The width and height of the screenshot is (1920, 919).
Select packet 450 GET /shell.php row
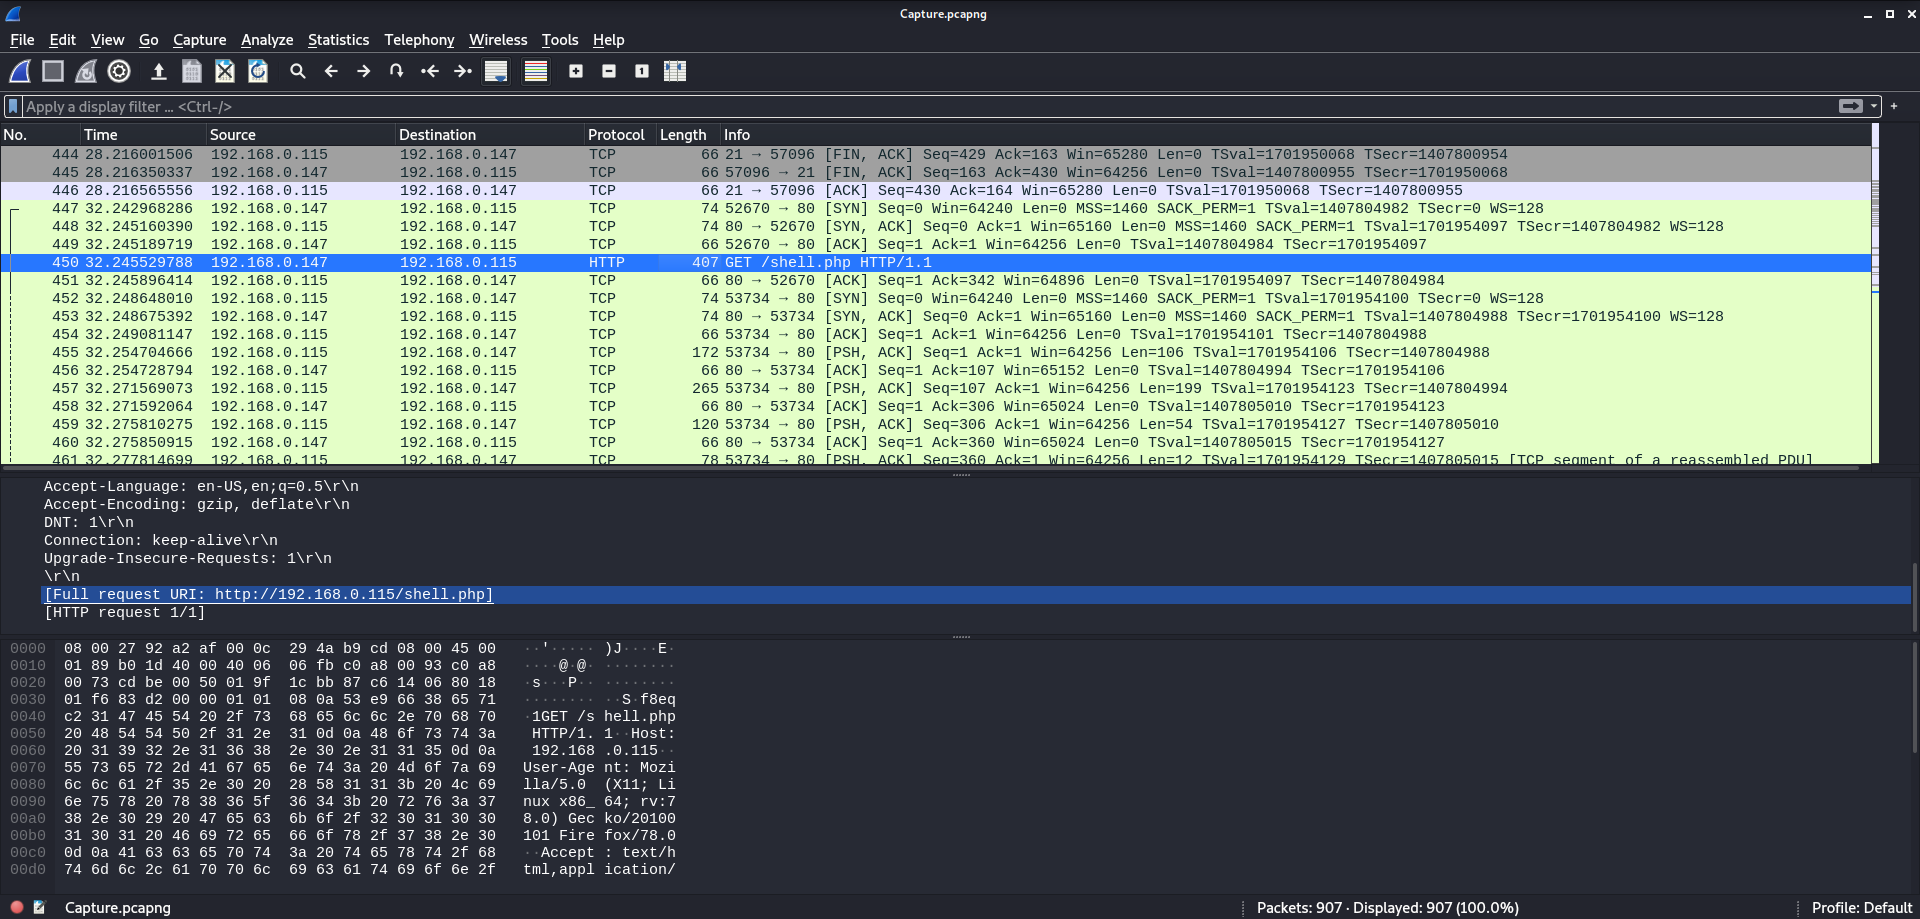tap(935, 263)
